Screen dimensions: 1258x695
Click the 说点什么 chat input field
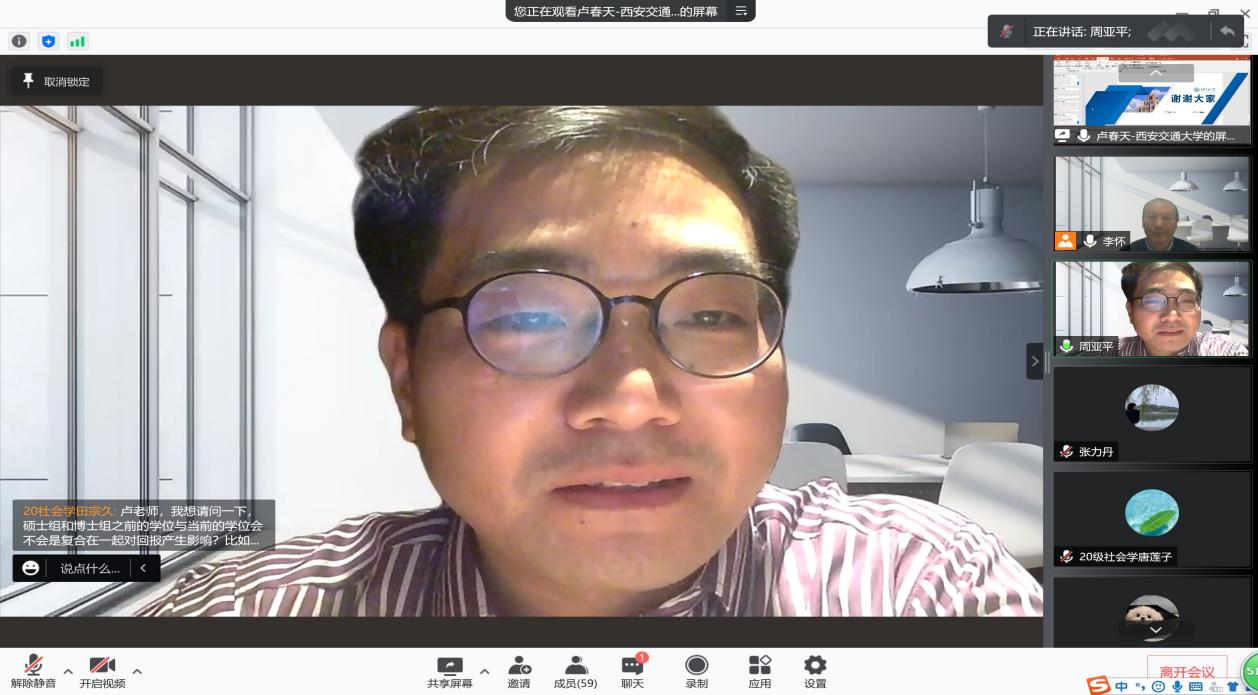[x=90, y=568]
